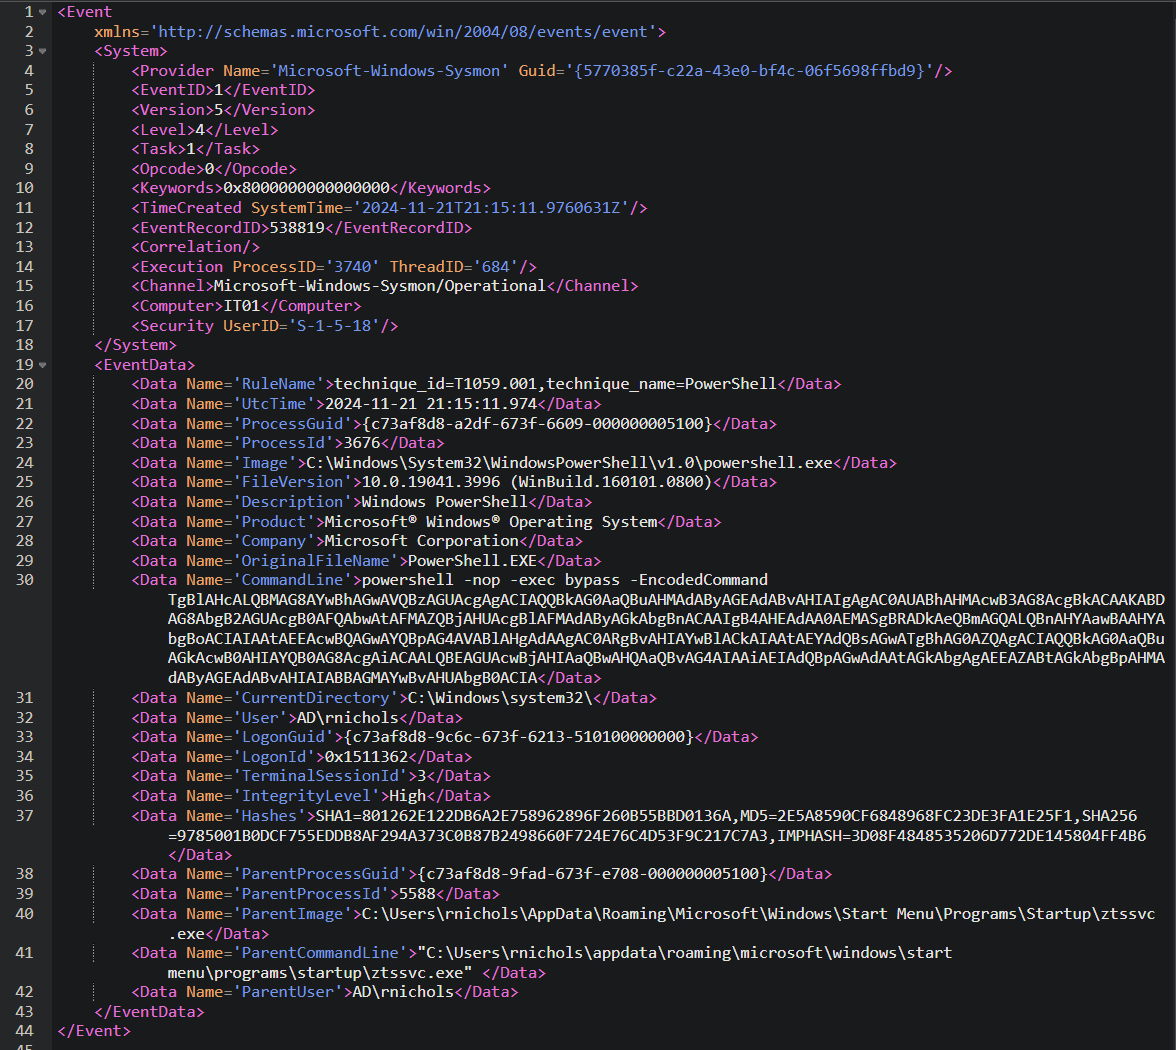This screenshot has height=1050, width=1176.
Task: Click line number 11 in the gutter
Action: click(25, 208)
